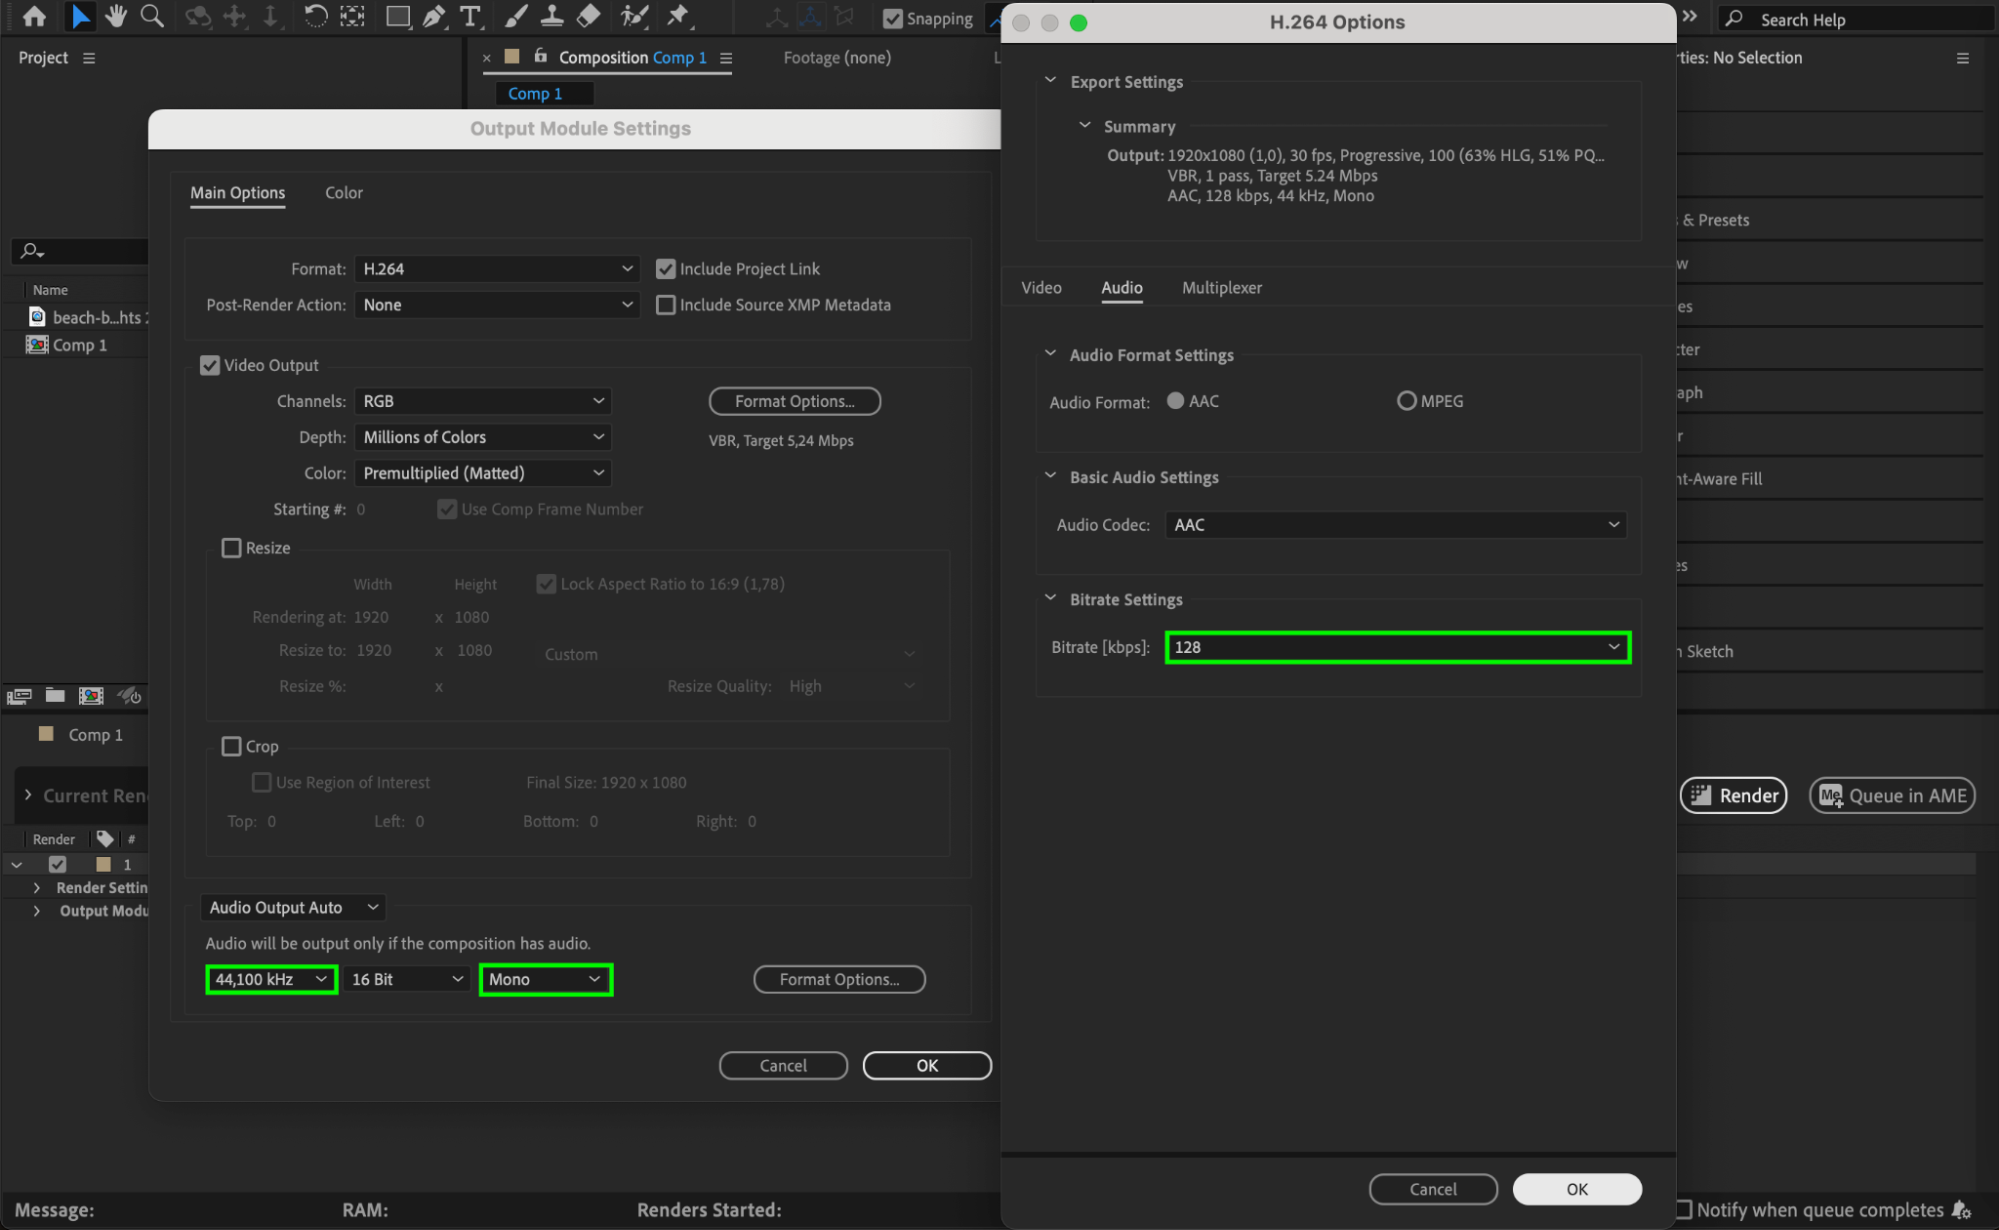
Task: Click the Home icon
Action: click(x=34, y=16)
